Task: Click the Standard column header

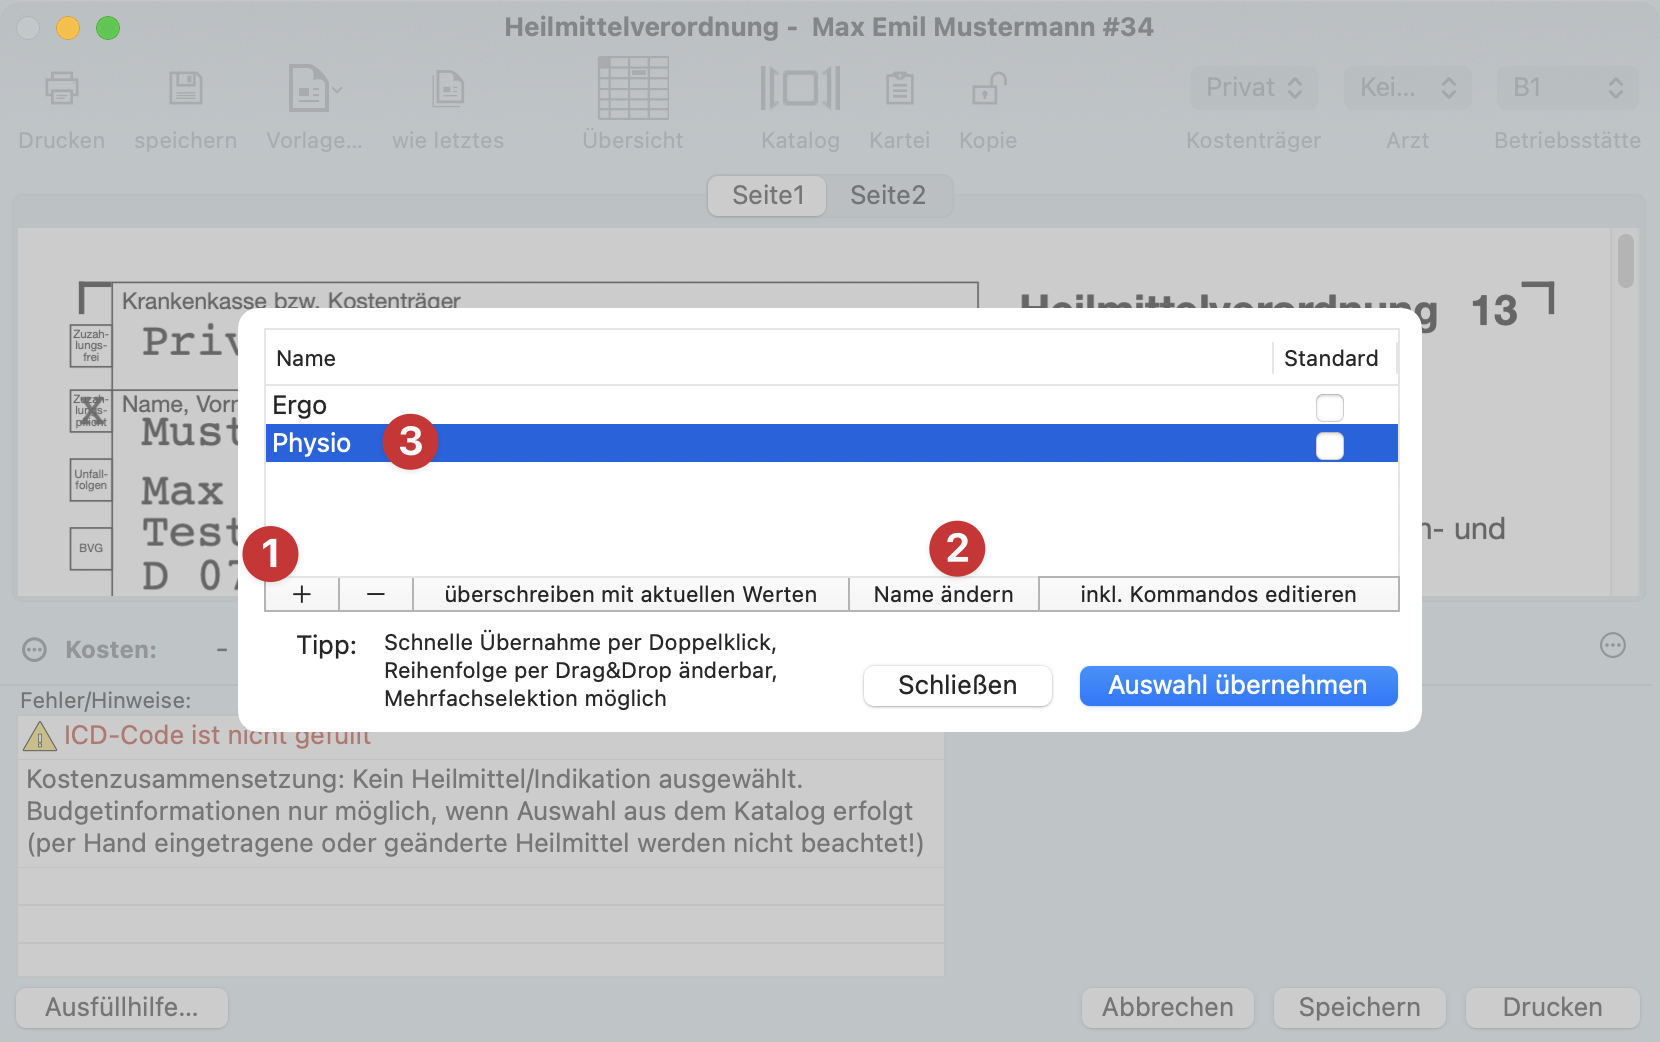Action: pos(1333,358)
